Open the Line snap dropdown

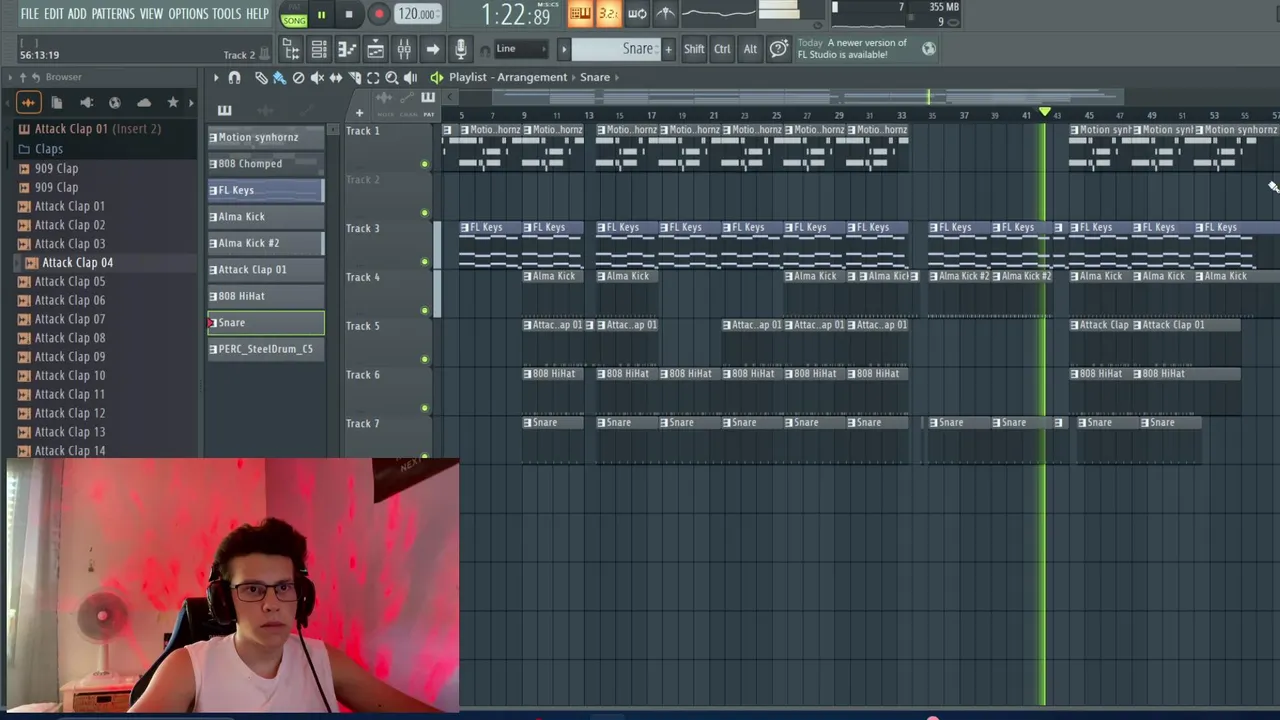tap(522, 48)
